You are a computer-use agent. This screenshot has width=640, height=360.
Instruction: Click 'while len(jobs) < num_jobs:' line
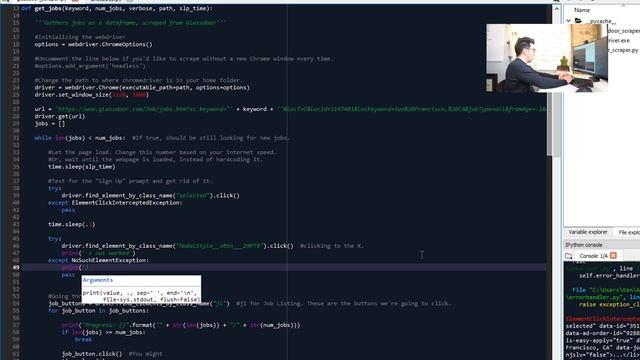(80, 138)
